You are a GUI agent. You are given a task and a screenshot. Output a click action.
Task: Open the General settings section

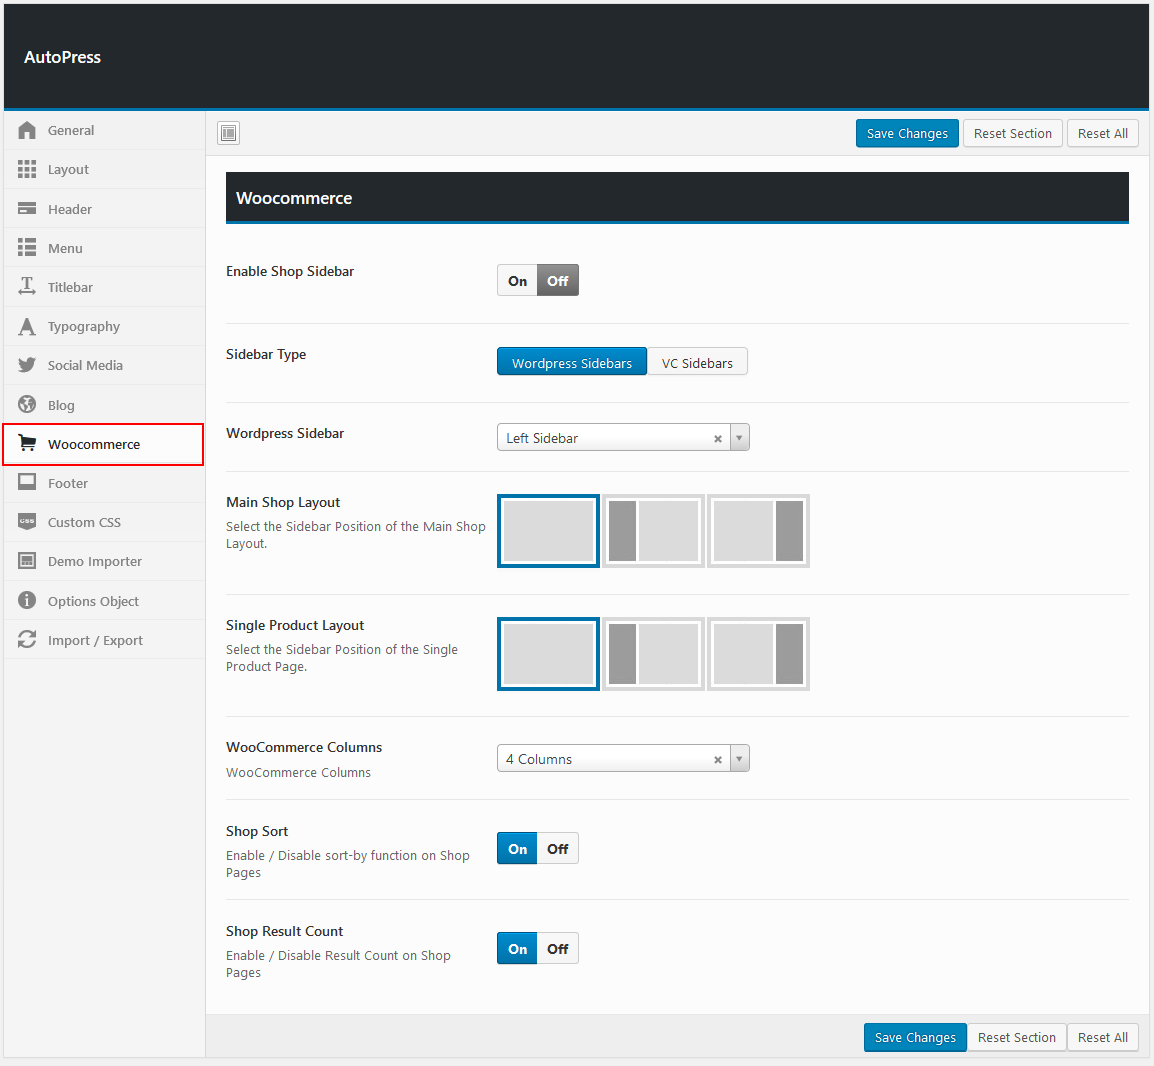104,130
